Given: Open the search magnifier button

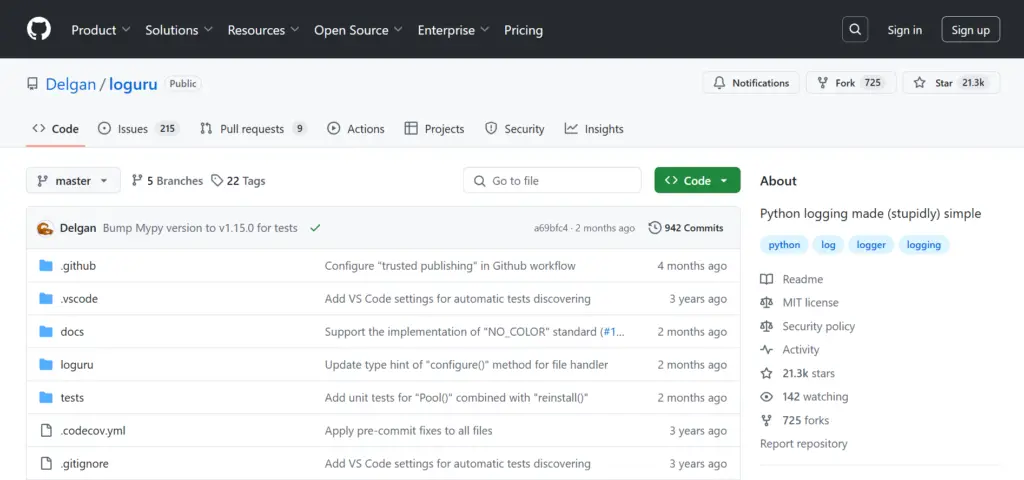Looking at the screenshot, I should pos(855,29).
